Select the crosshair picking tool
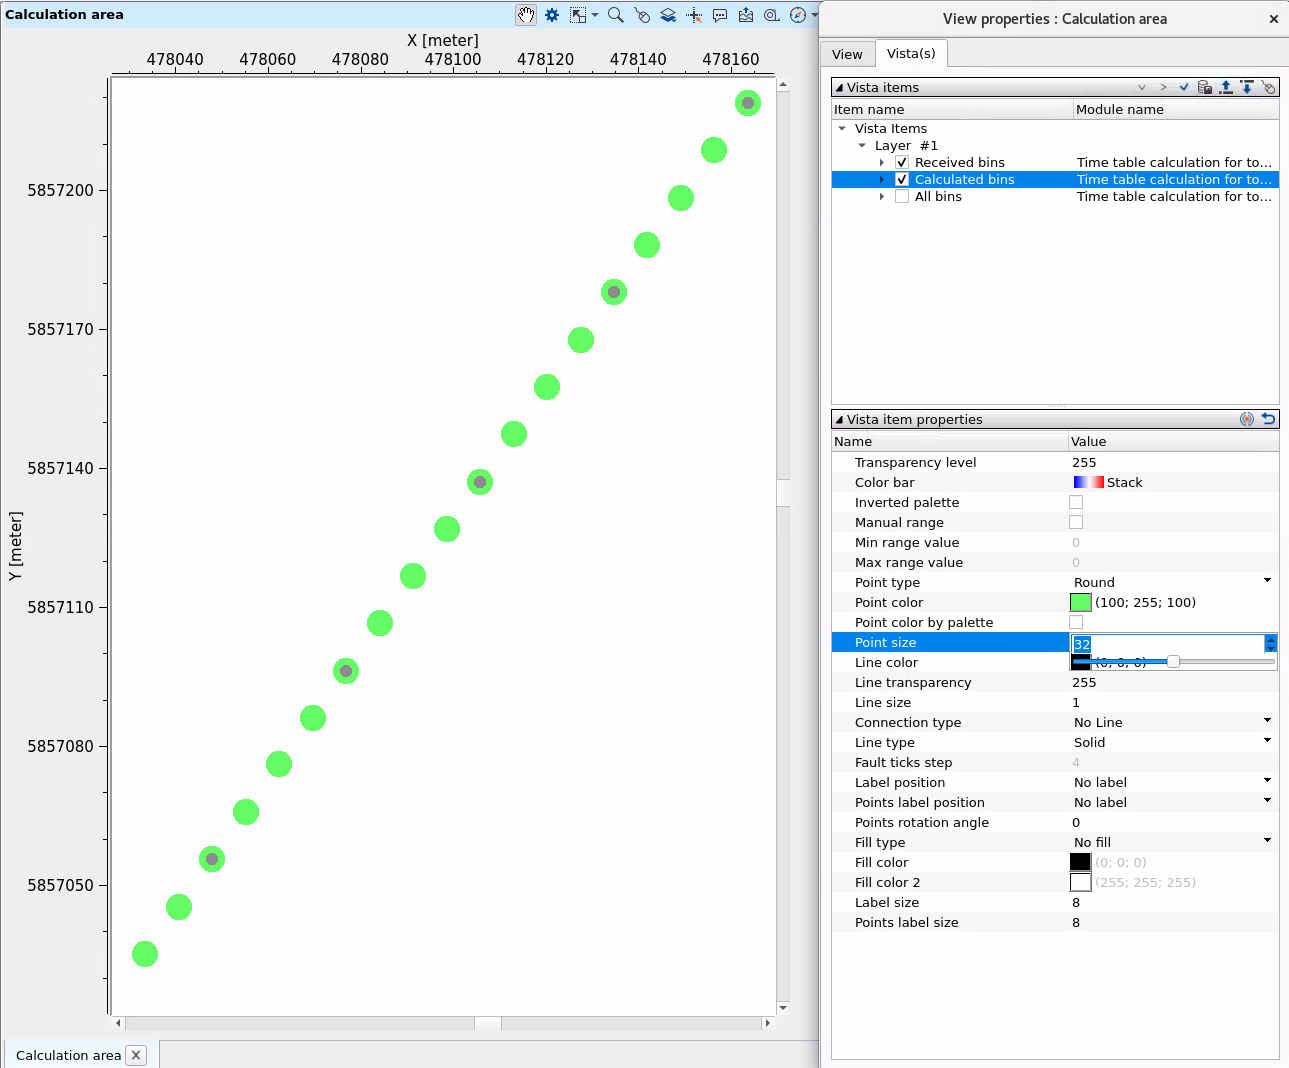 point(693,15)
